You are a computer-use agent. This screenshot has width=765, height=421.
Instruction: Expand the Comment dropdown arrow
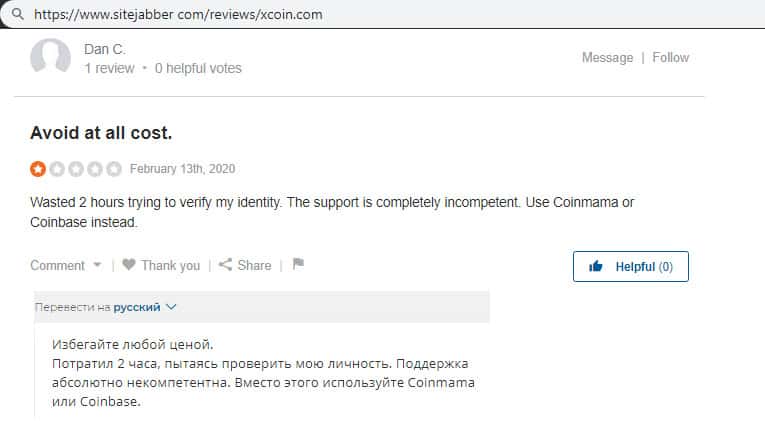97,266
